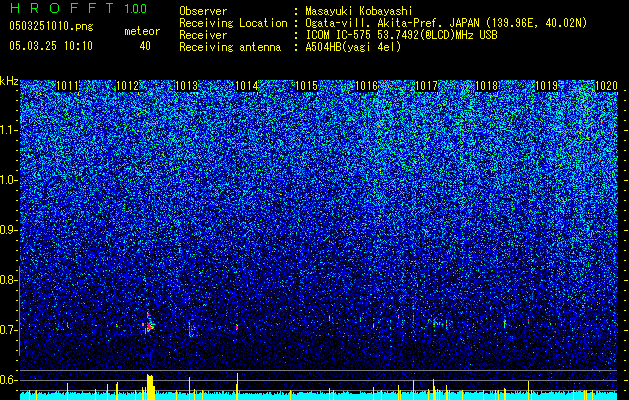Click the 0.7 frequency axis label
Screen dimensions: 629x400
8,330
